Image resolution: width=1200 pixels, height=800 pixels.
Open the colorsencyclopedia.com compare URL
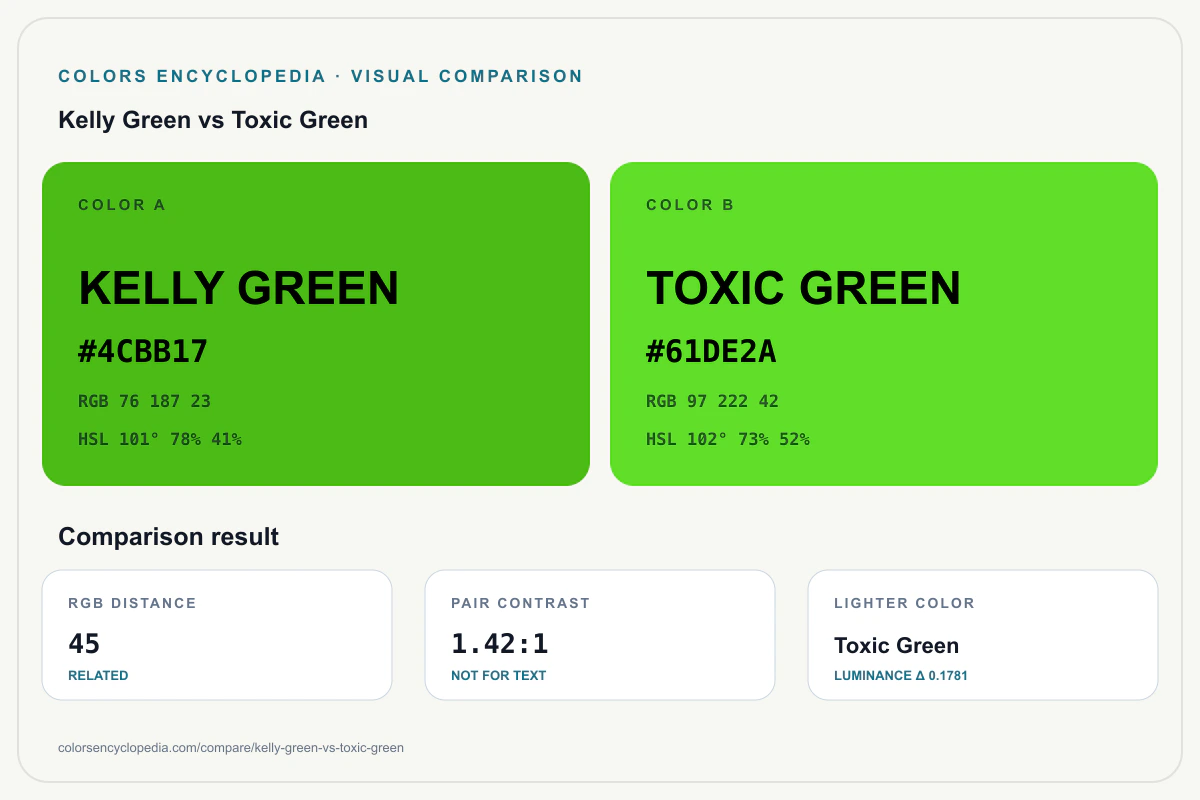pyautogui.click(x=231, y=748)
